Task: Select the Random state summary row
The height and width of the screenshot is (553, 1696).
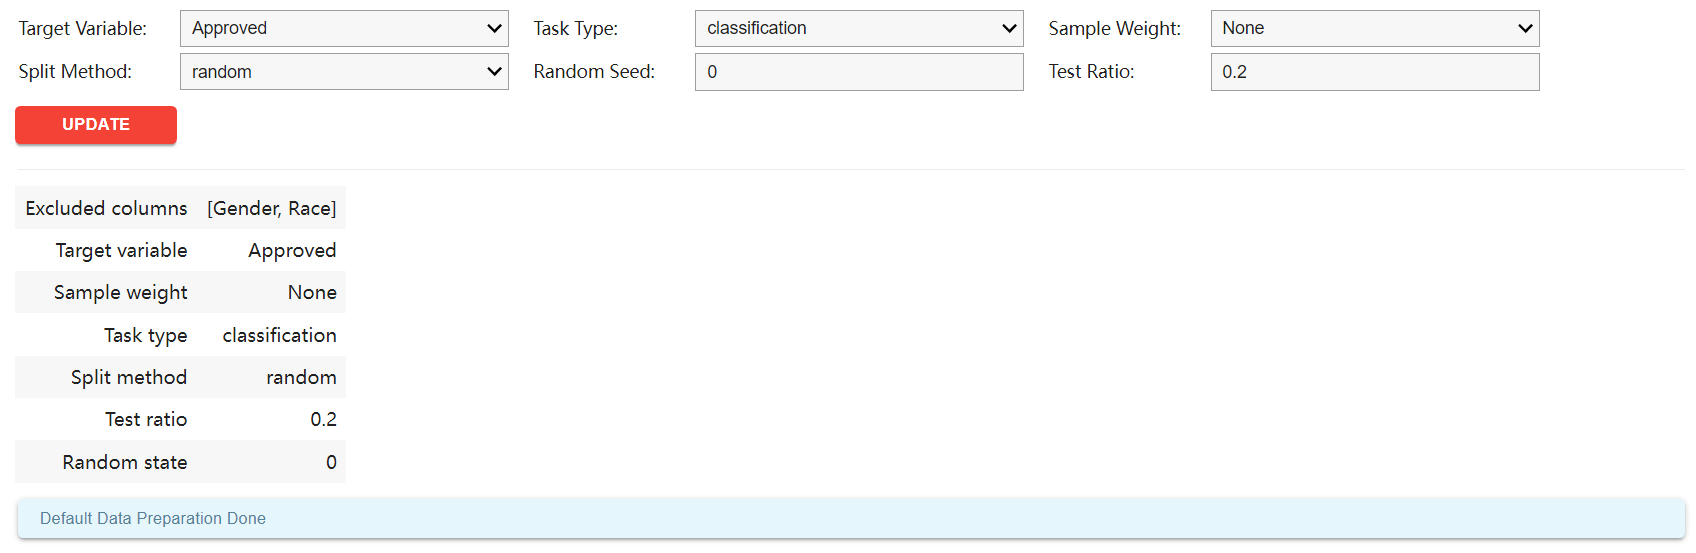Action: (x=180, y=462)
